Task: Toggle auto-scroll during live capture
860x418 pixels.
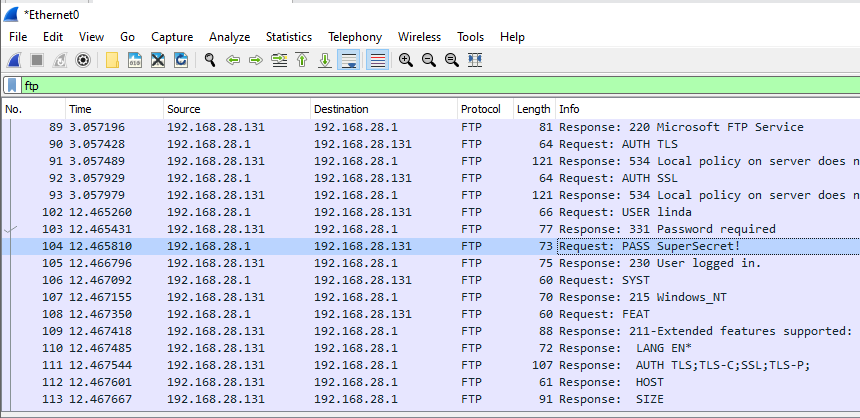Action: pos(349,60)
